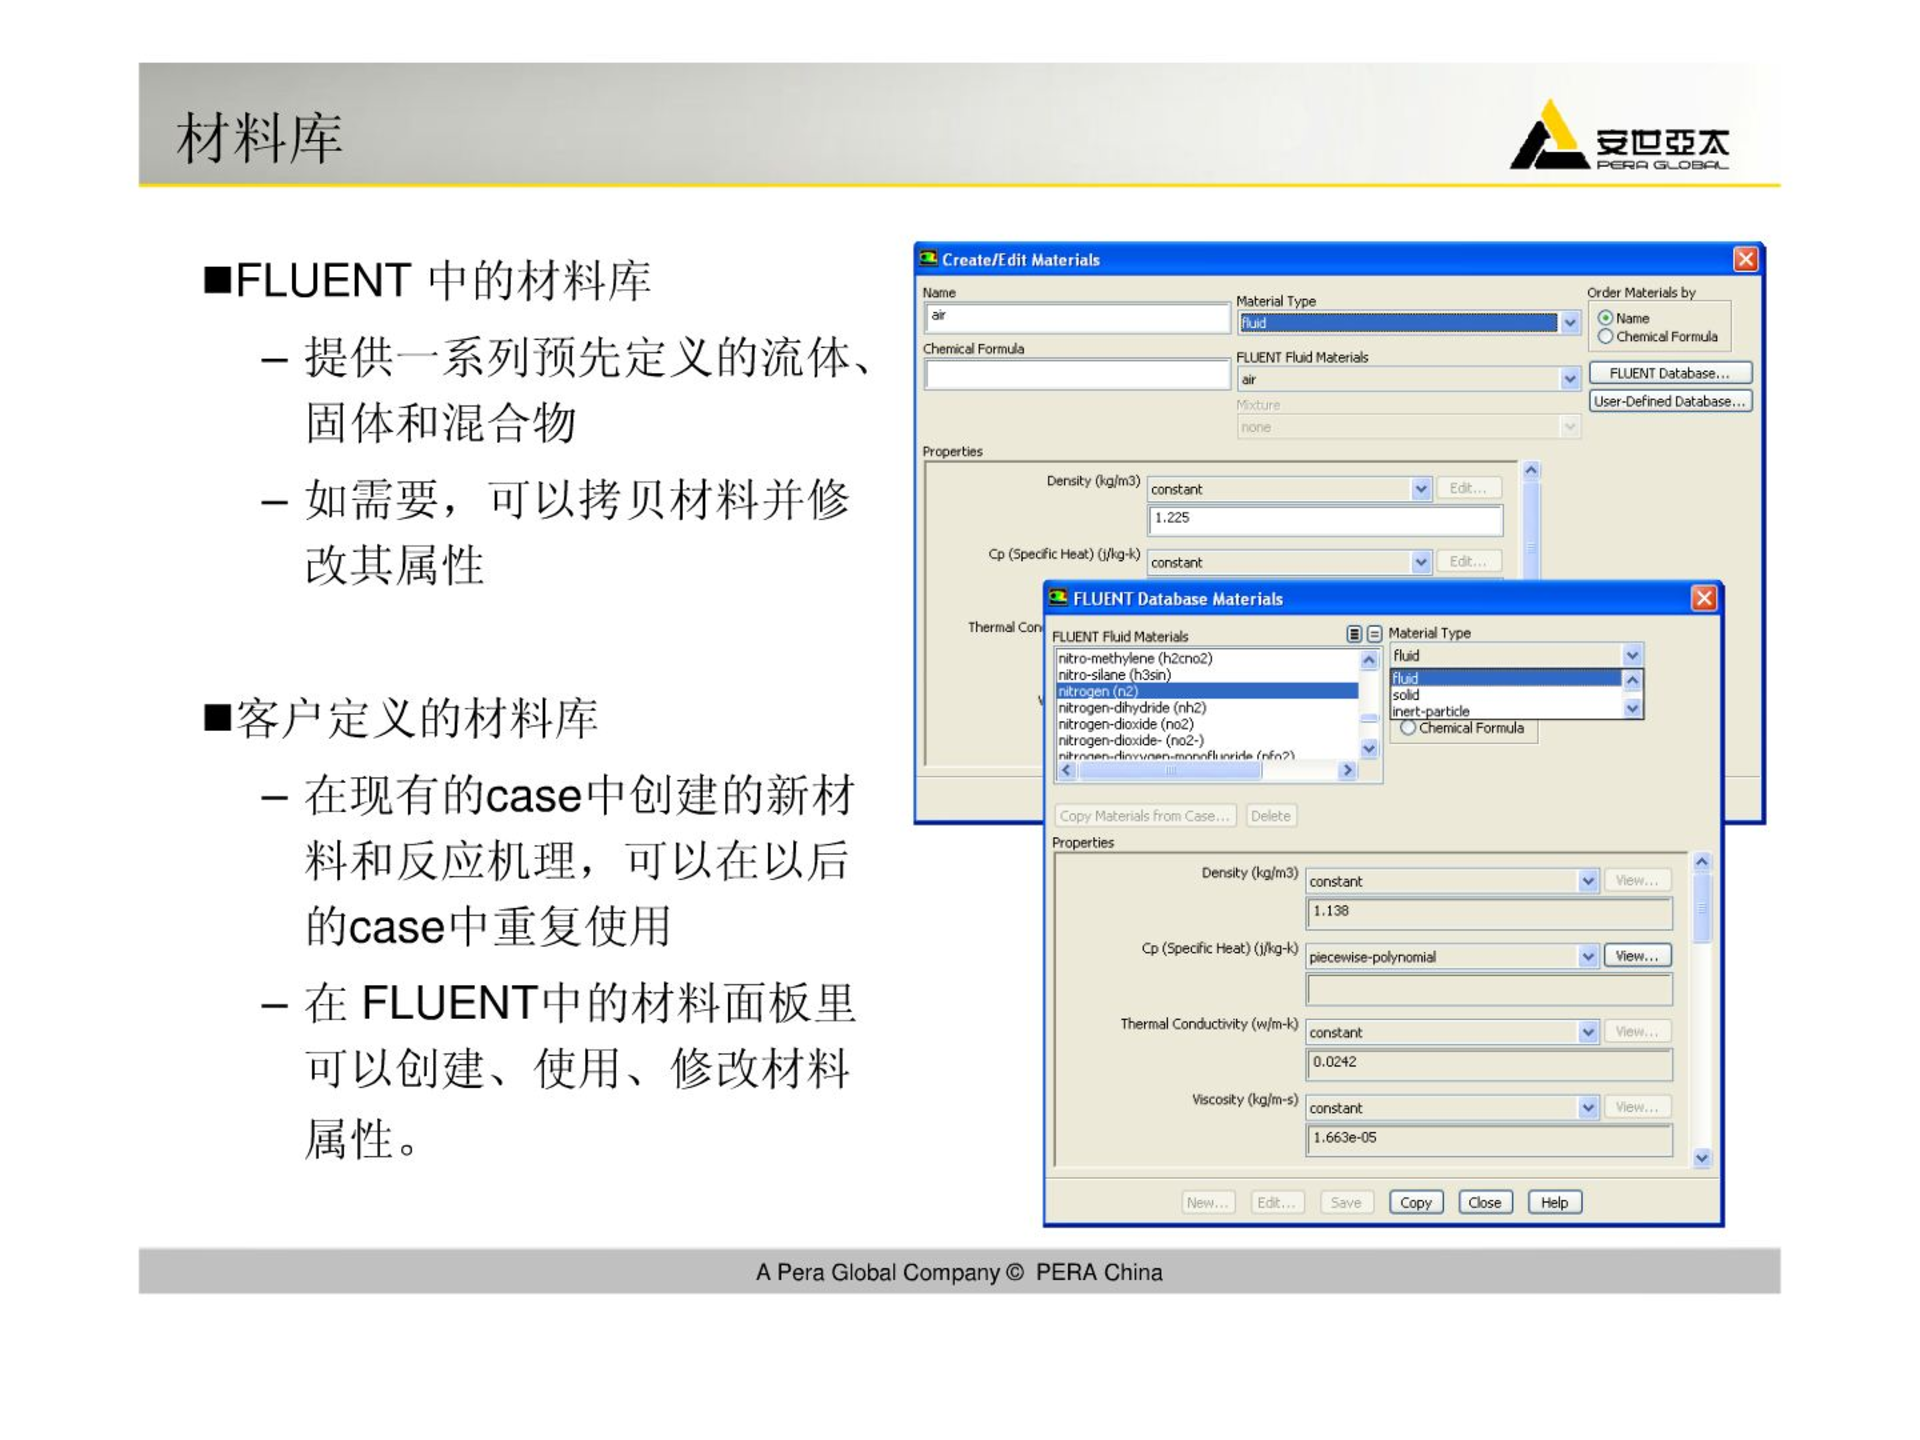Click up arrow of materials list scrollbar

[1369, 660]
